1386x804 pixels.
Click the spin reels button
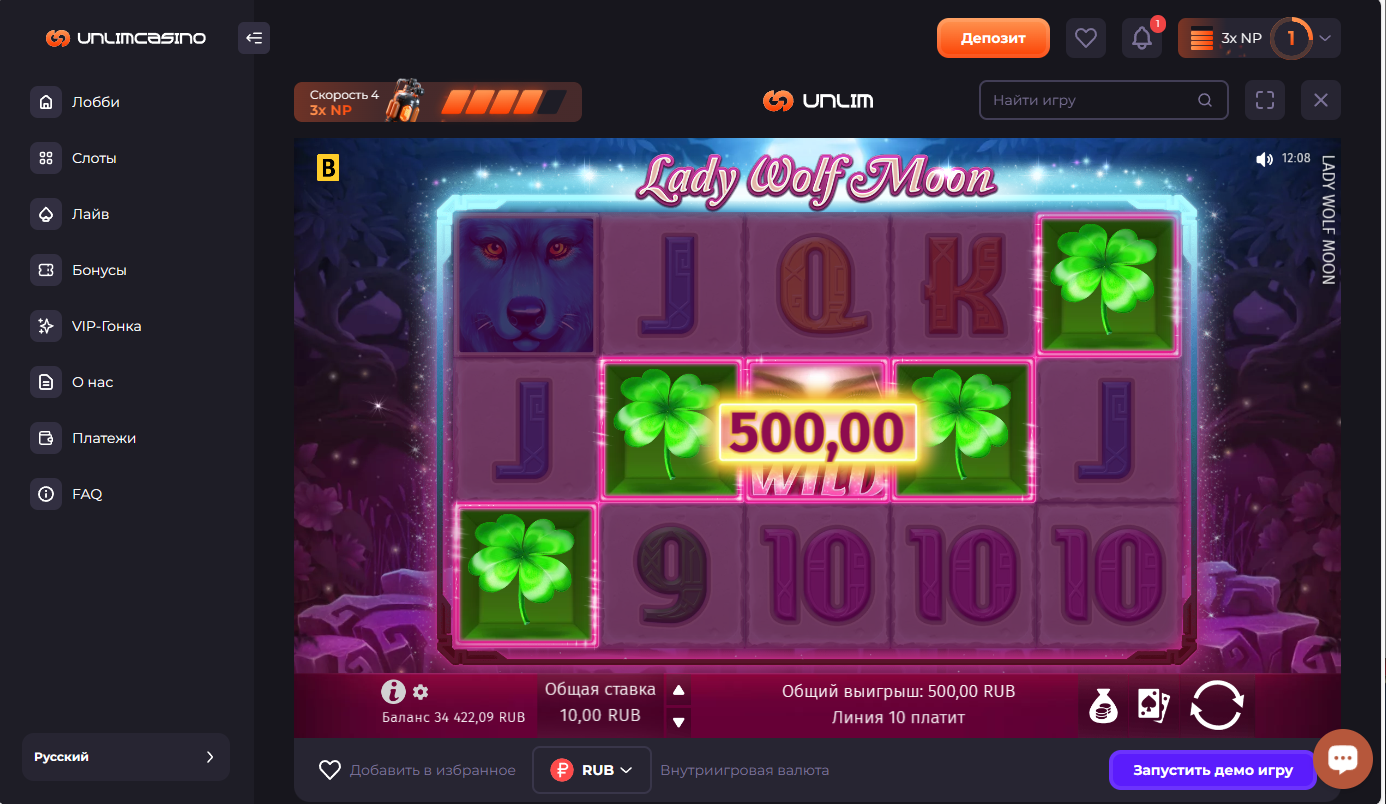1216,706
